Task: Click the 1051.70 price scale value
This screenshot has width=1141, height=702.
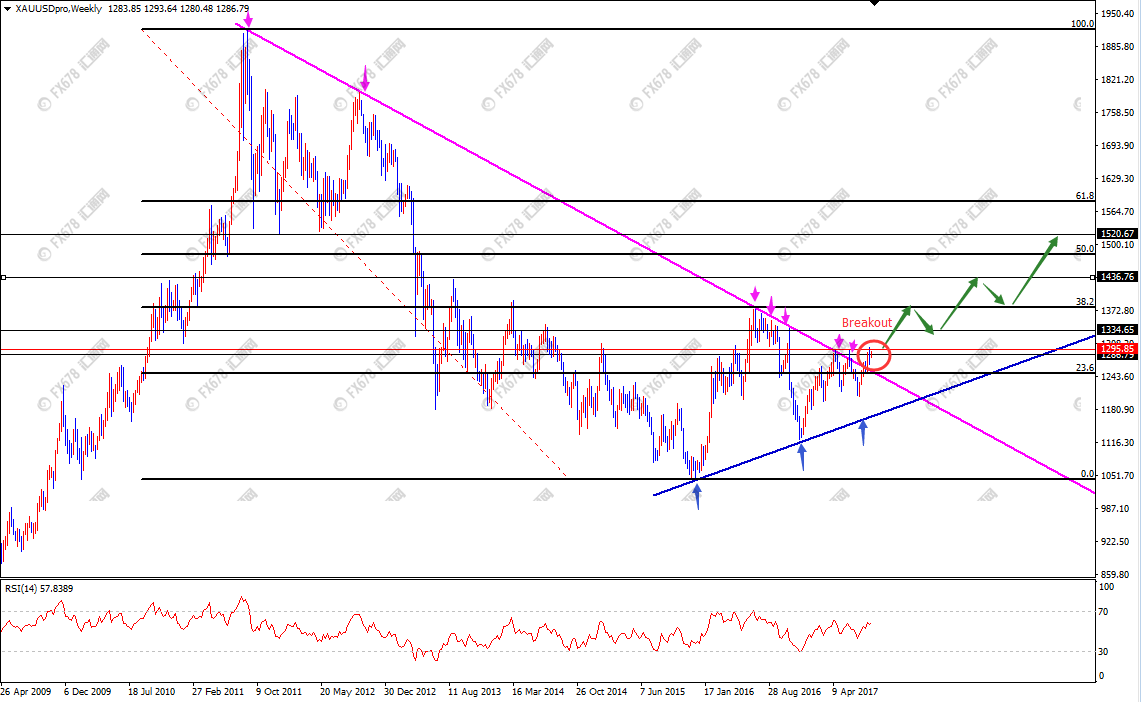Action: [x=1118, y=476]
